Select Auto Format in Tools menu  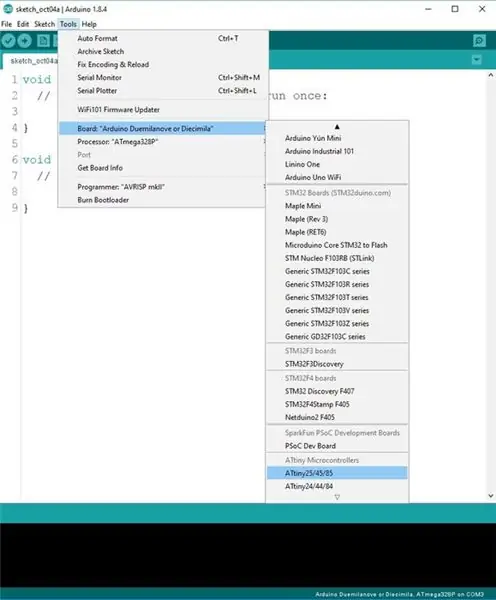[163, 38]
